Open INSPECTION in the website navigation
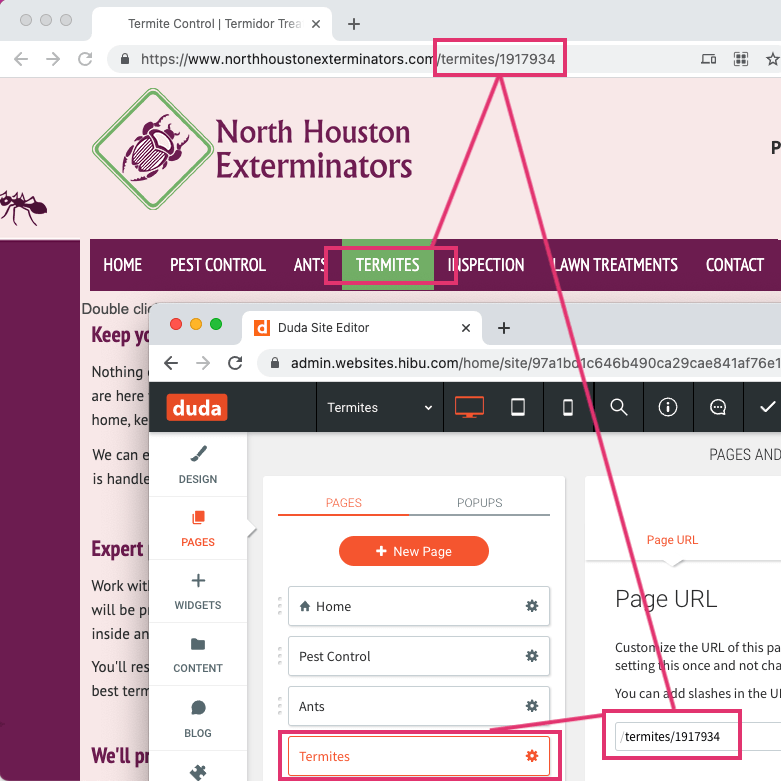 click(486, 265)
